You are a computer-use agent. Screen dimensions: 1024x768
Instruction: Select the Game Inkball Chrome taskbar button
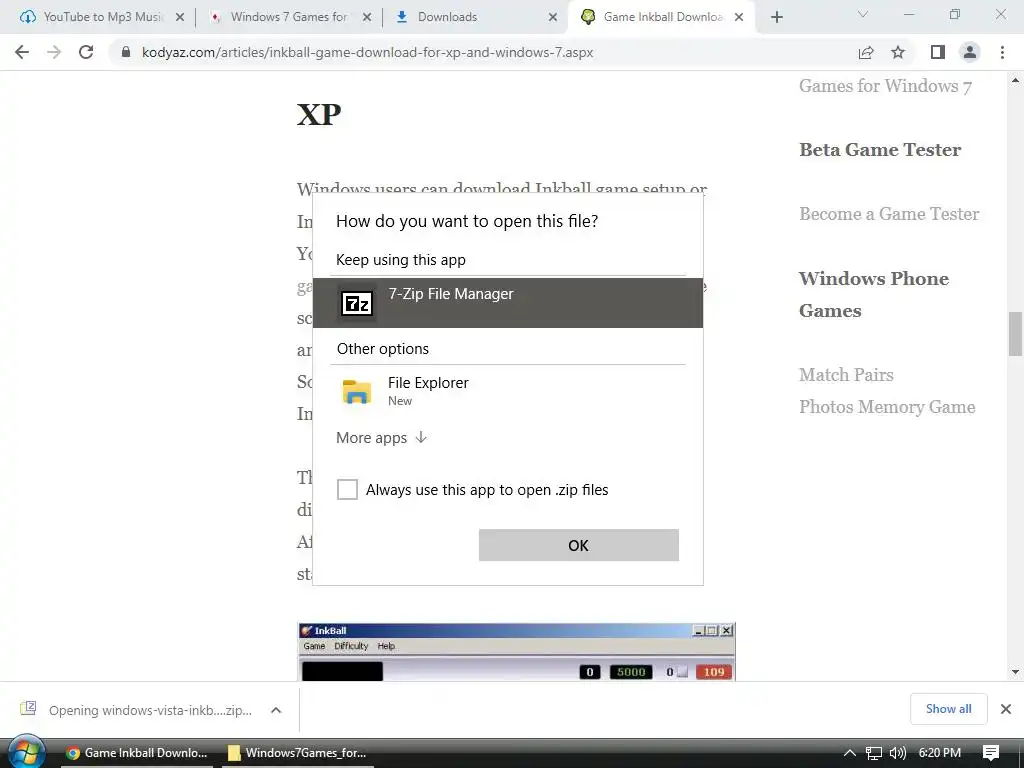pos(137,753)
